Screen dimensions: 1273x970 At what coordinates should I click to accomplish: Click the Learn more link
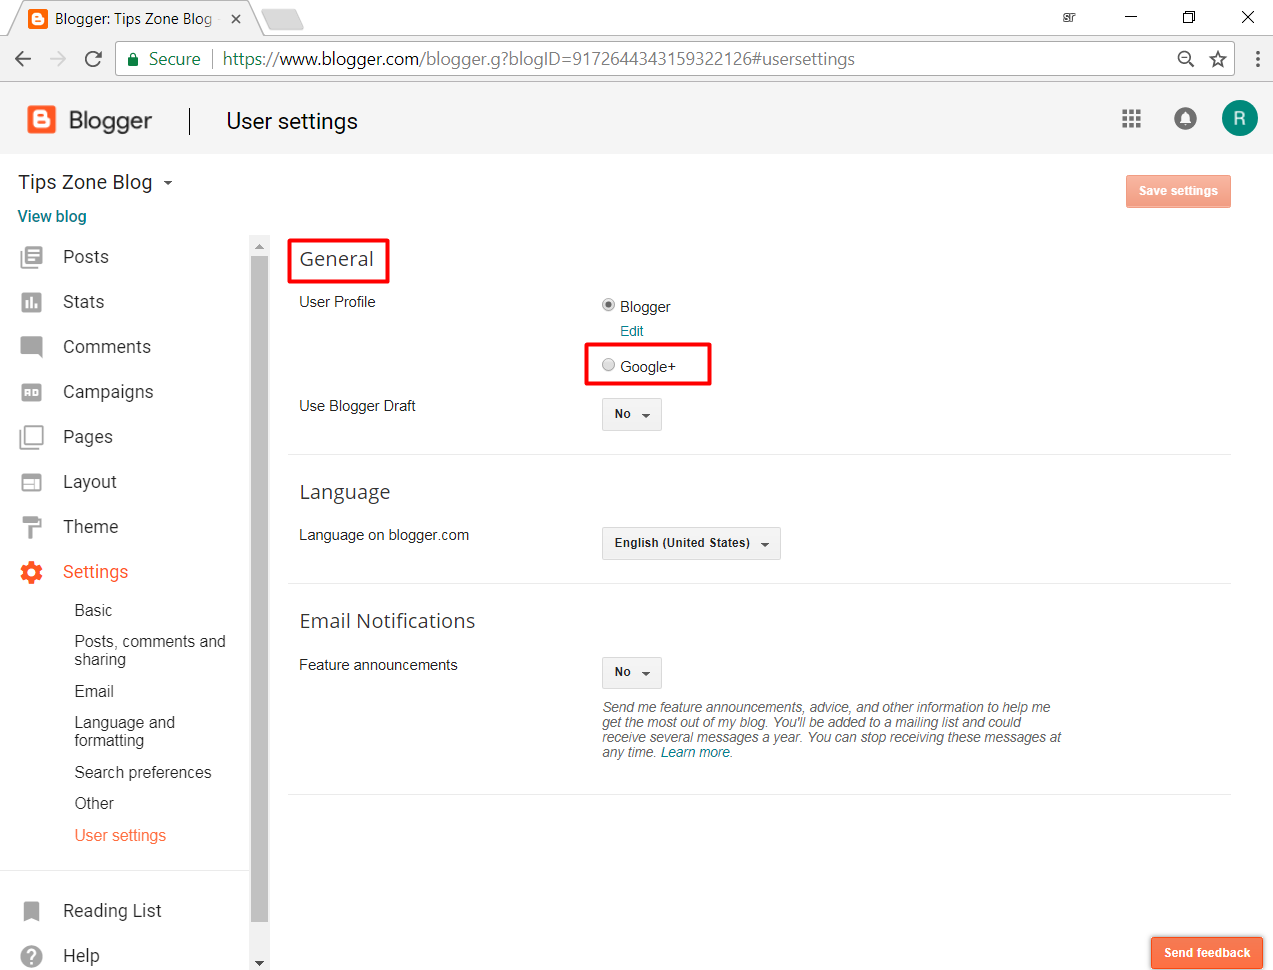pyautogui.click(x=696, y=752)
